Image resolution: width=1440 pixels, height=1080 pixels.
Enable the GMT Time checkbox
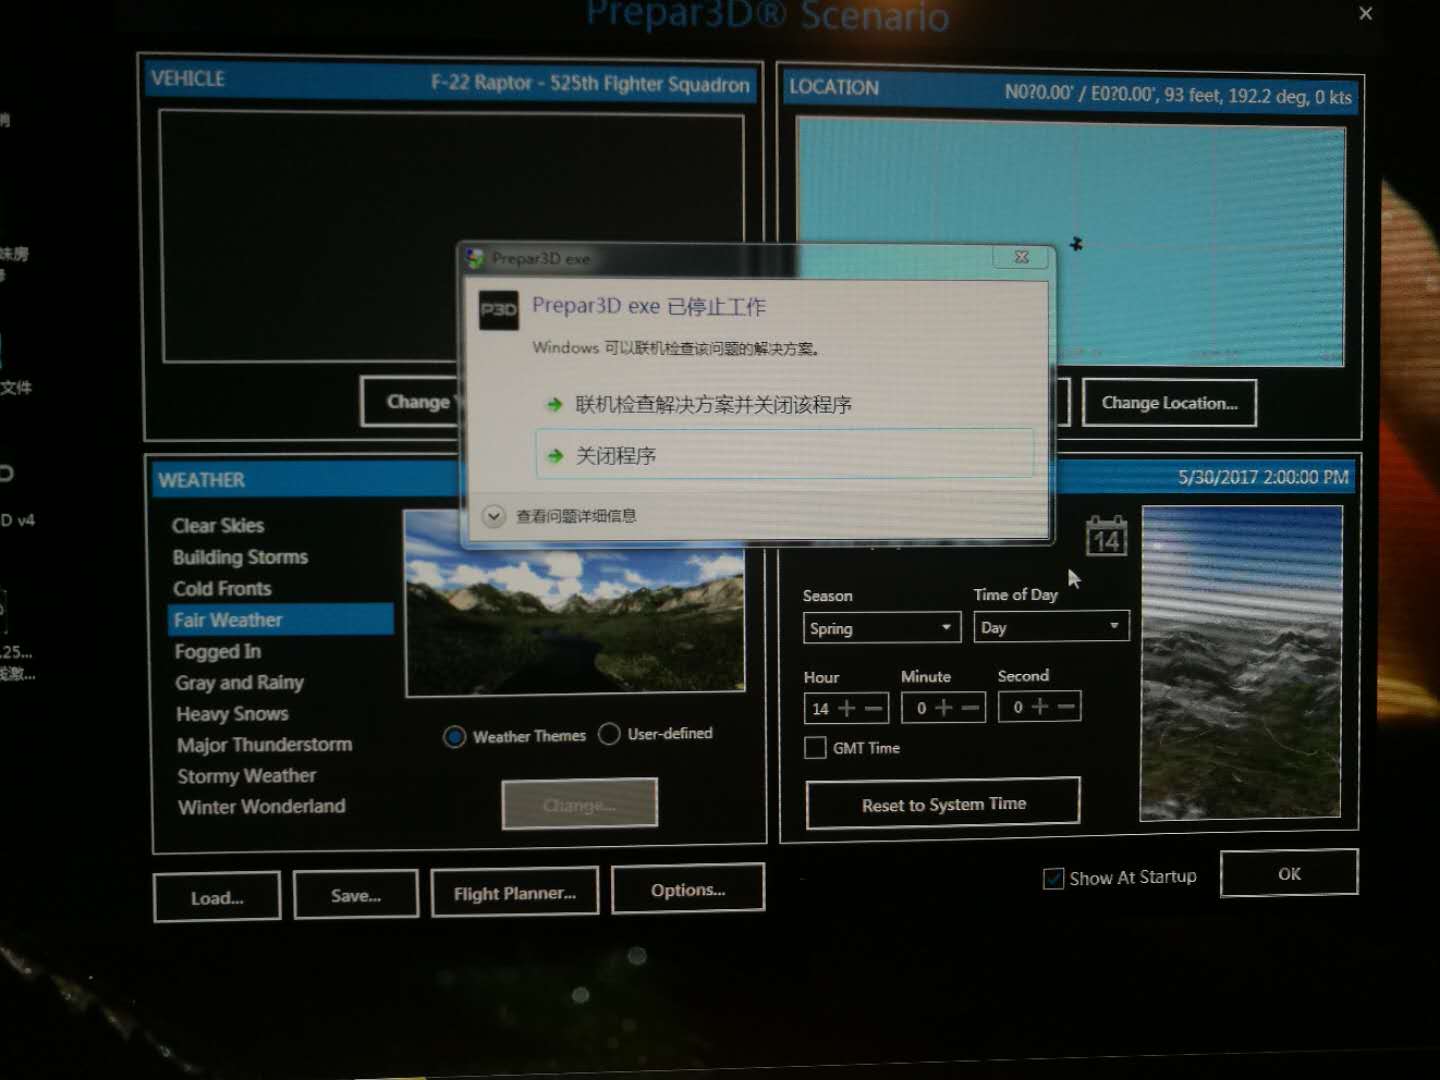tap(815, 748)
